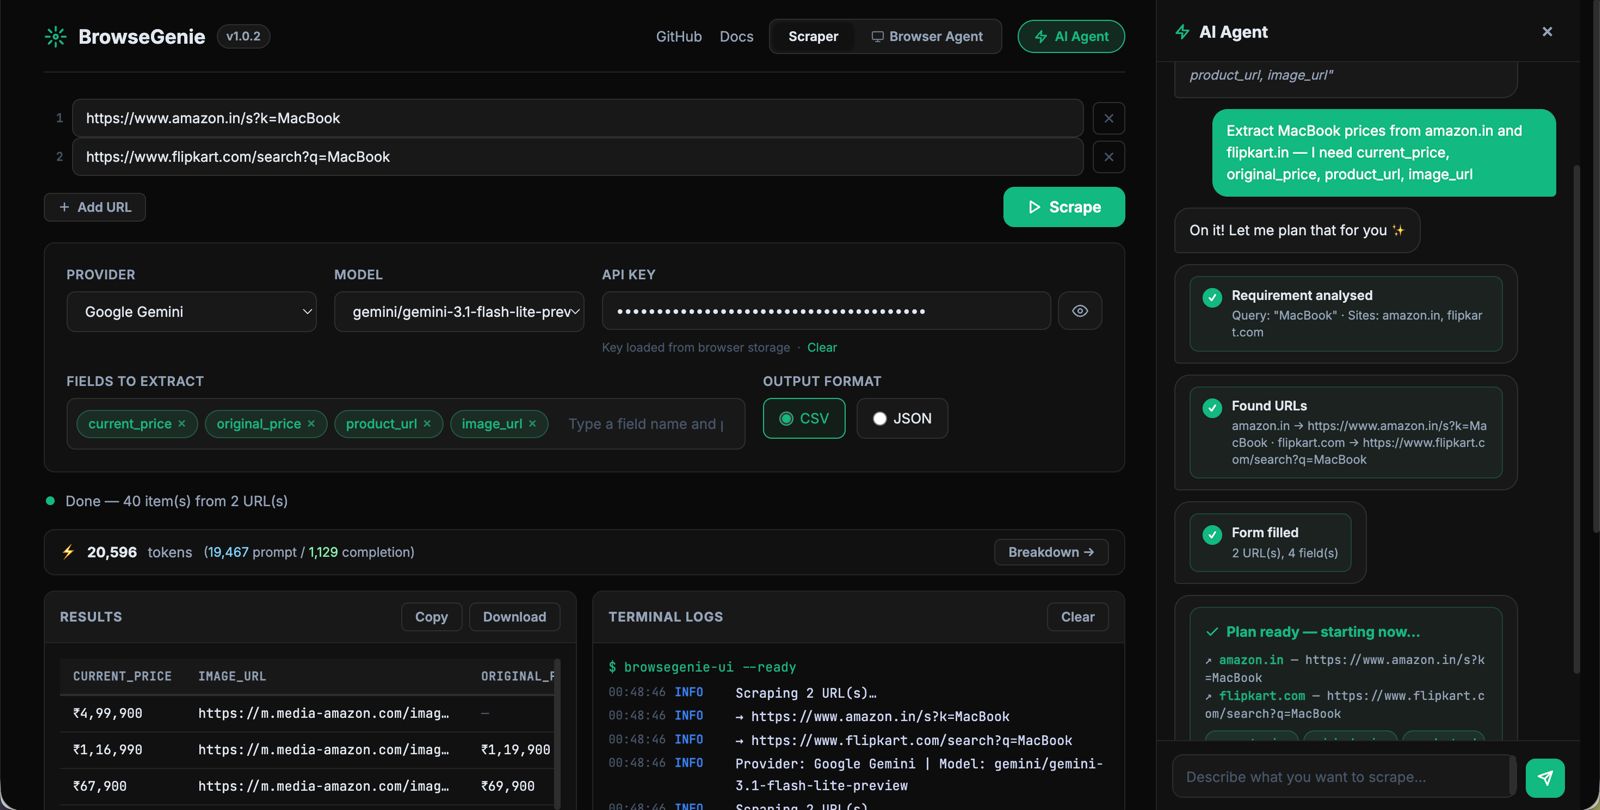This screenshot has height=810, width=1600.
Task: Open the token Breakdown
Action: pyautogui.click(x=1051, y=552)
